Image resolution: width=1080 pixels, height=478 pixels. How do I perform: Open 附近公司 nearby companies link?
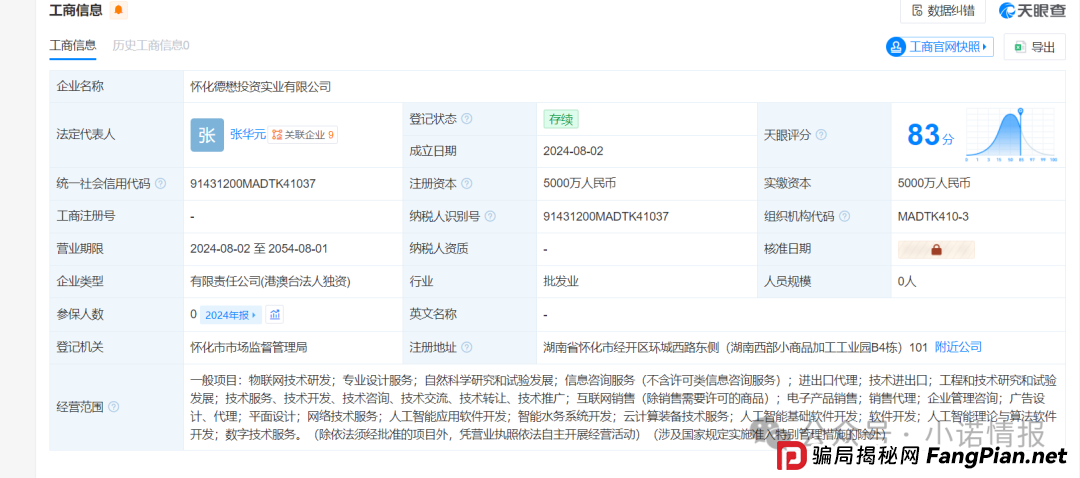coord(958,347)
